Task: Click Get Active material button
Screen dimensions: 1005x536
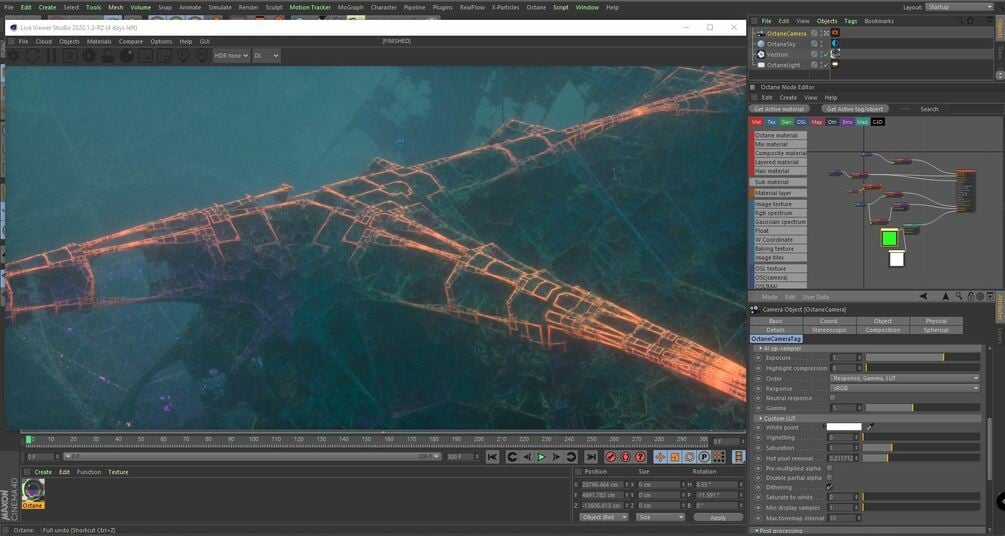Action: pyautogui.click(x=779, y=109)
